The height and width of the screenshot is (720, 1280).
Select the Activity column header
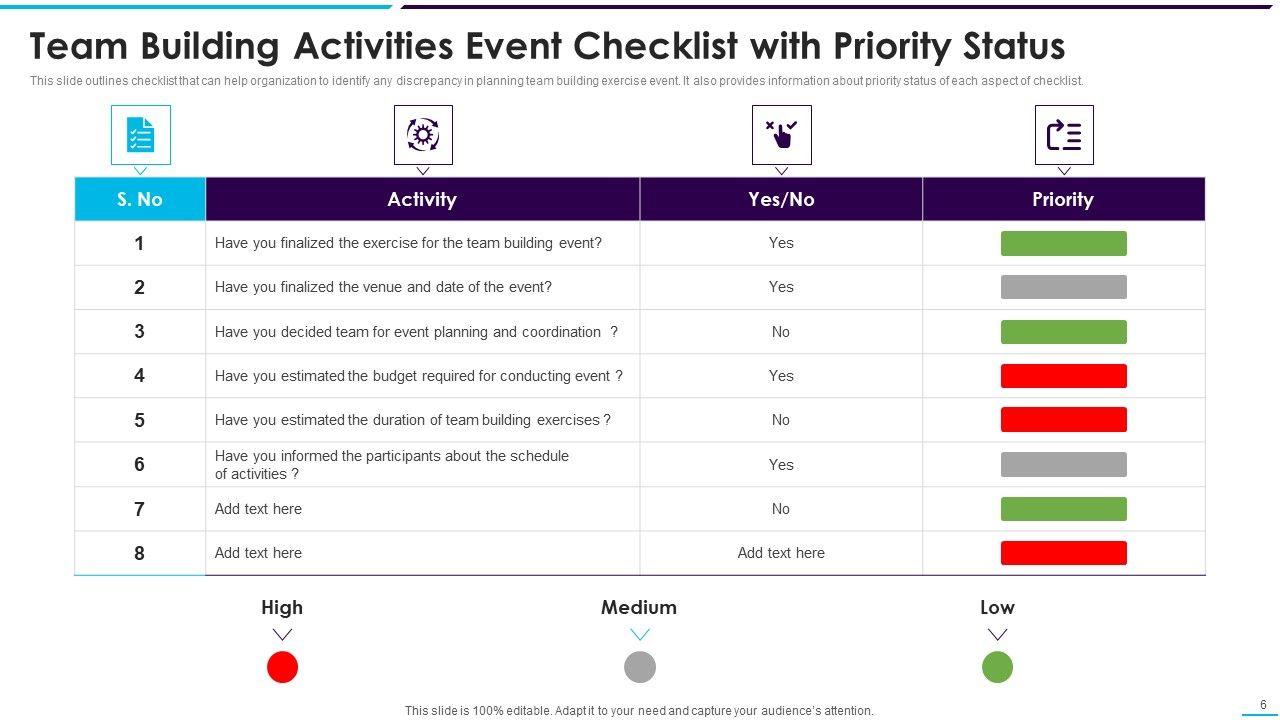pos(422,199)
